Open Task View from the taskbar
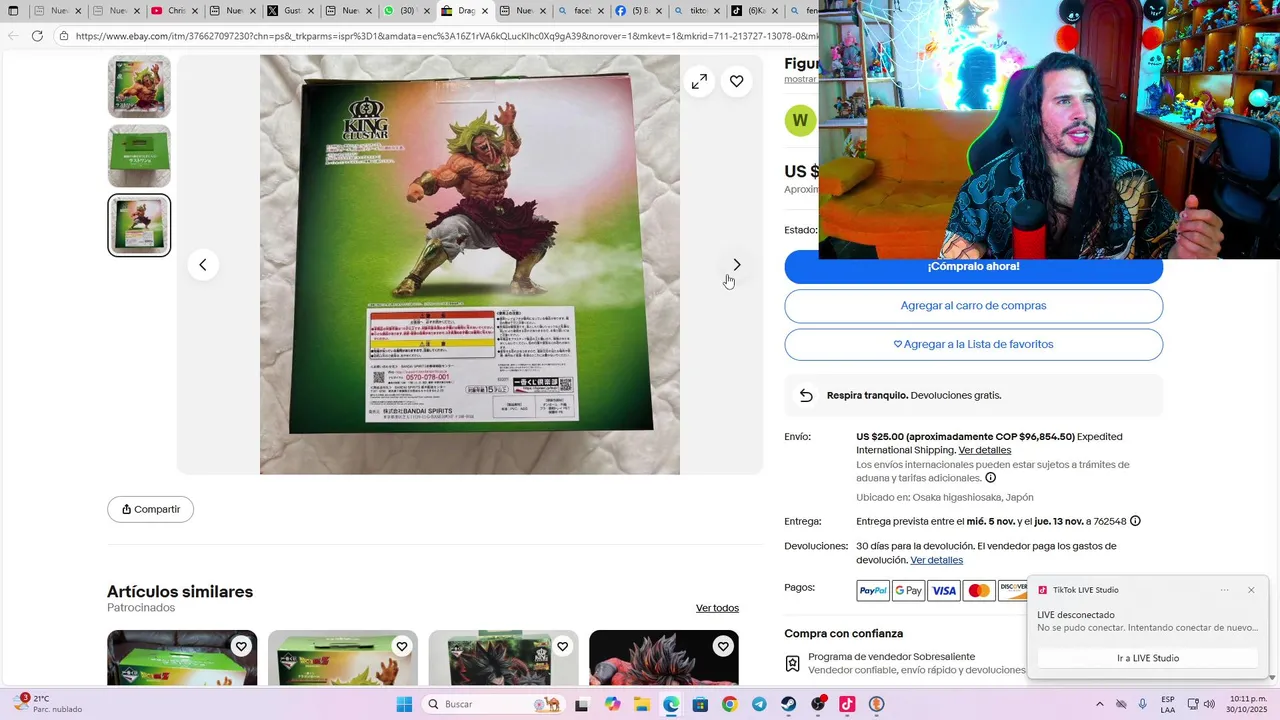Viewport: 1280px width, 720px height. tap(582, 704)
